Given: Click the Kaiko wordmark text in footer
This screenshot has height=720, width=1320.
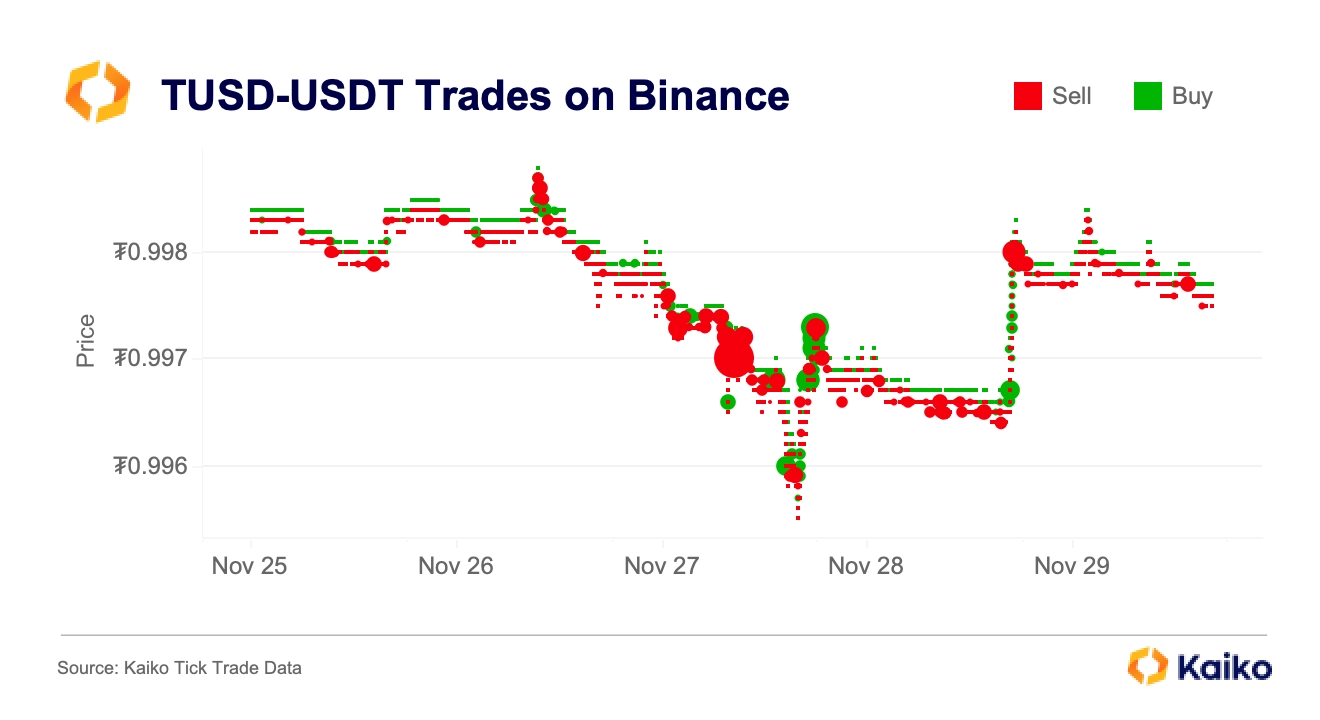Looking at the screenshot, I should pos(1225,667).
